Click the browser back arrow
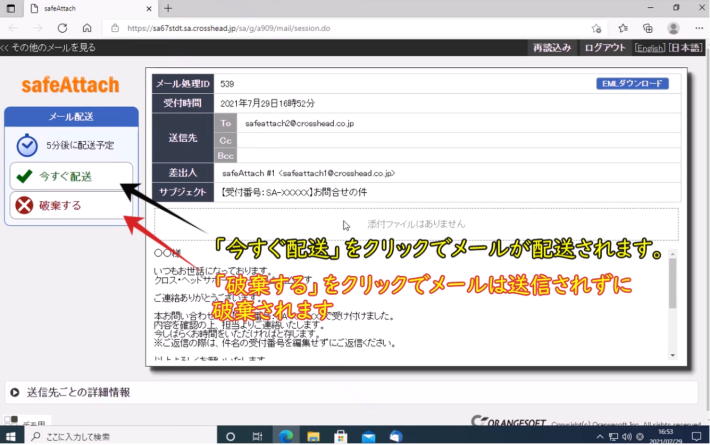The image size is (710, 445). pos(13,28)
